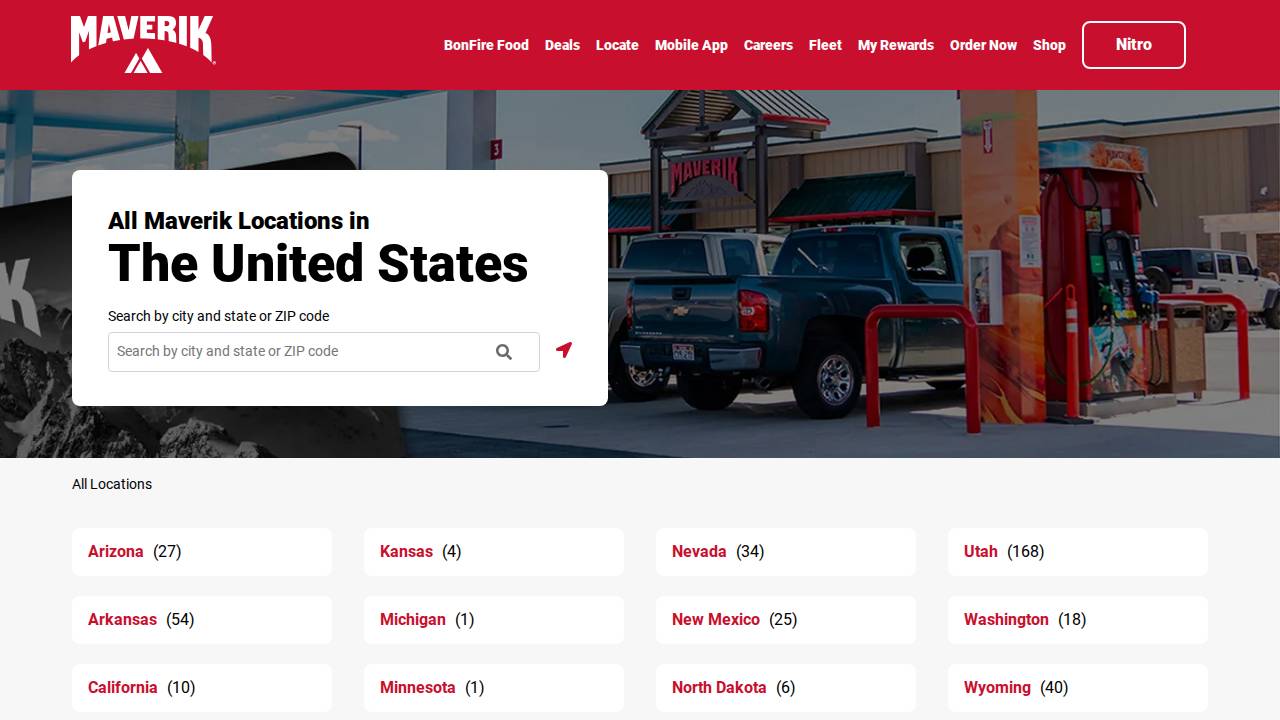Click the Maverik logo
Screen dimensions: 1280x720
[x=141, y=44]
